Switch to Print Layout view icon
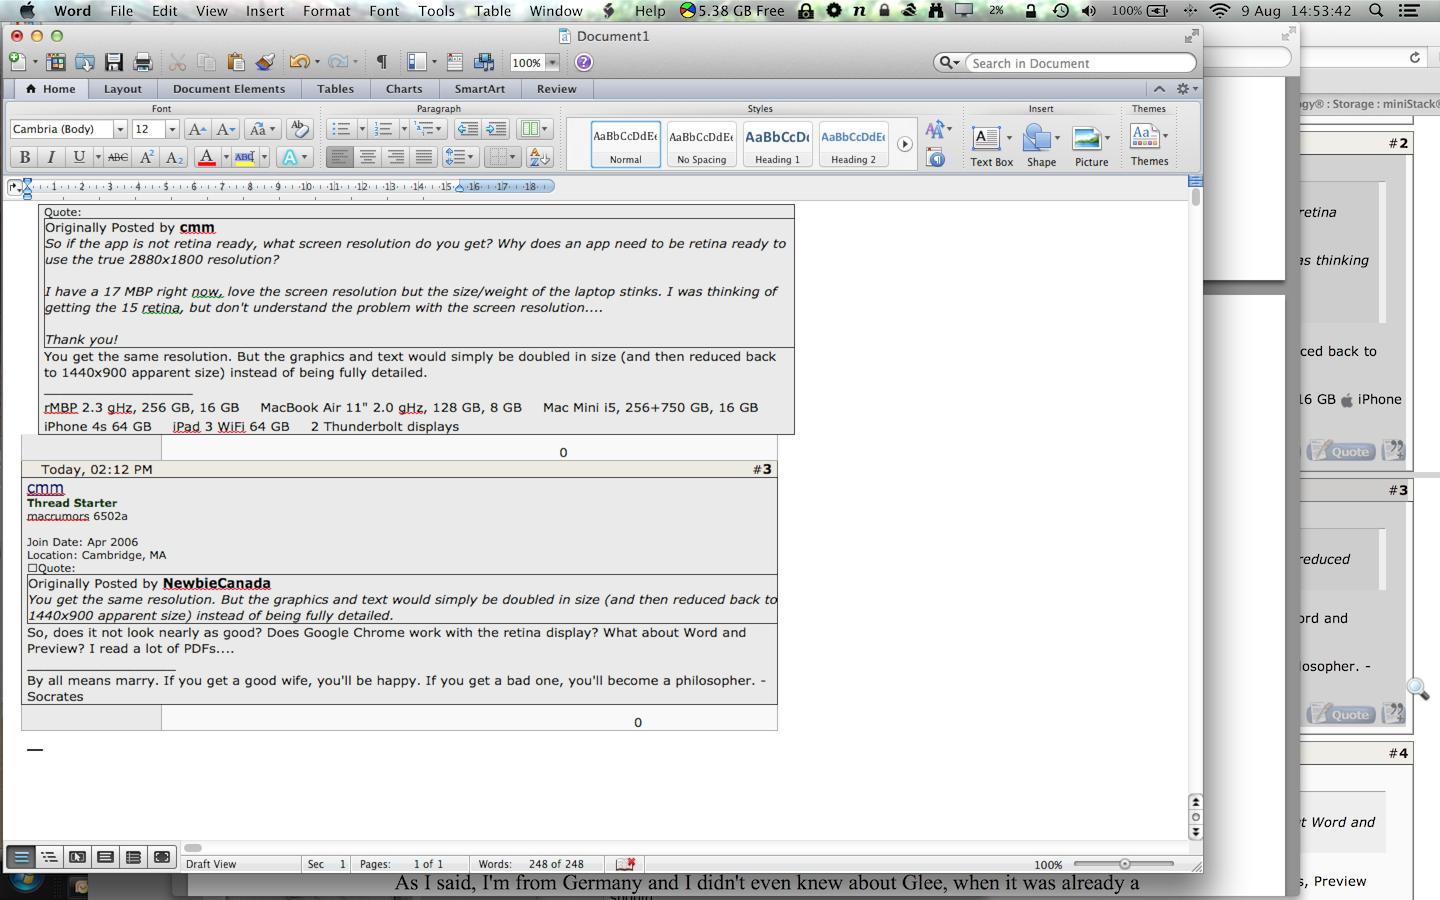Viewport: 1440px width, 900px height. pyautogui.click(x=105, y=857)
